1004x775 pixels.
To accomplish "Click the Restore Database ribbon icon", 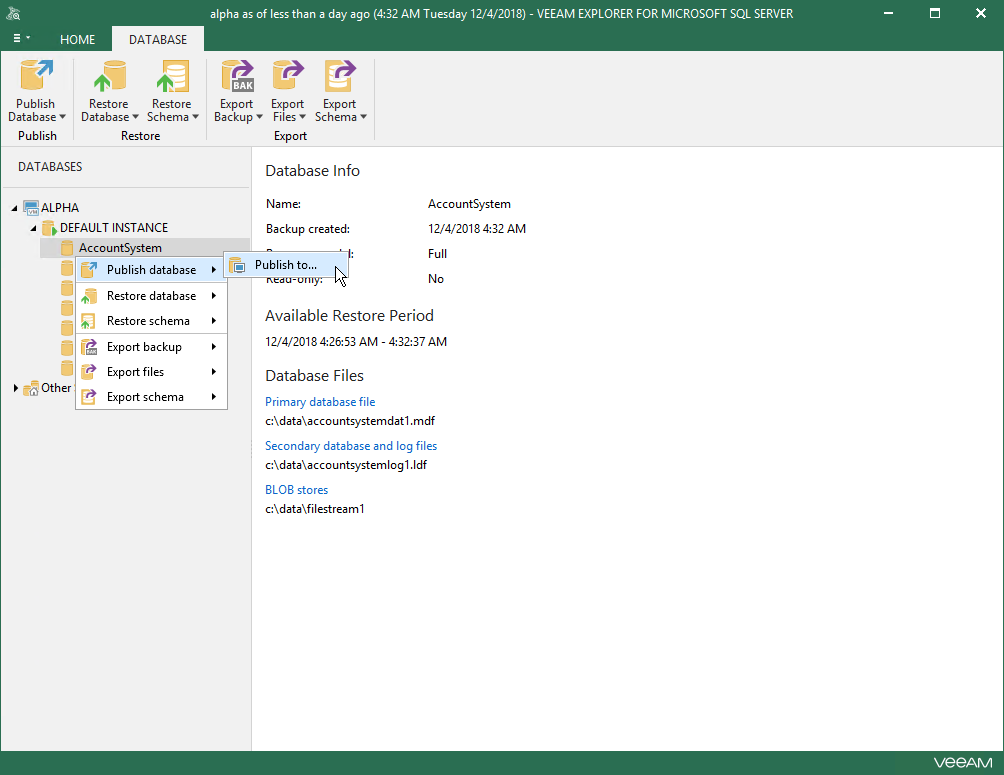I will (109, 76).
